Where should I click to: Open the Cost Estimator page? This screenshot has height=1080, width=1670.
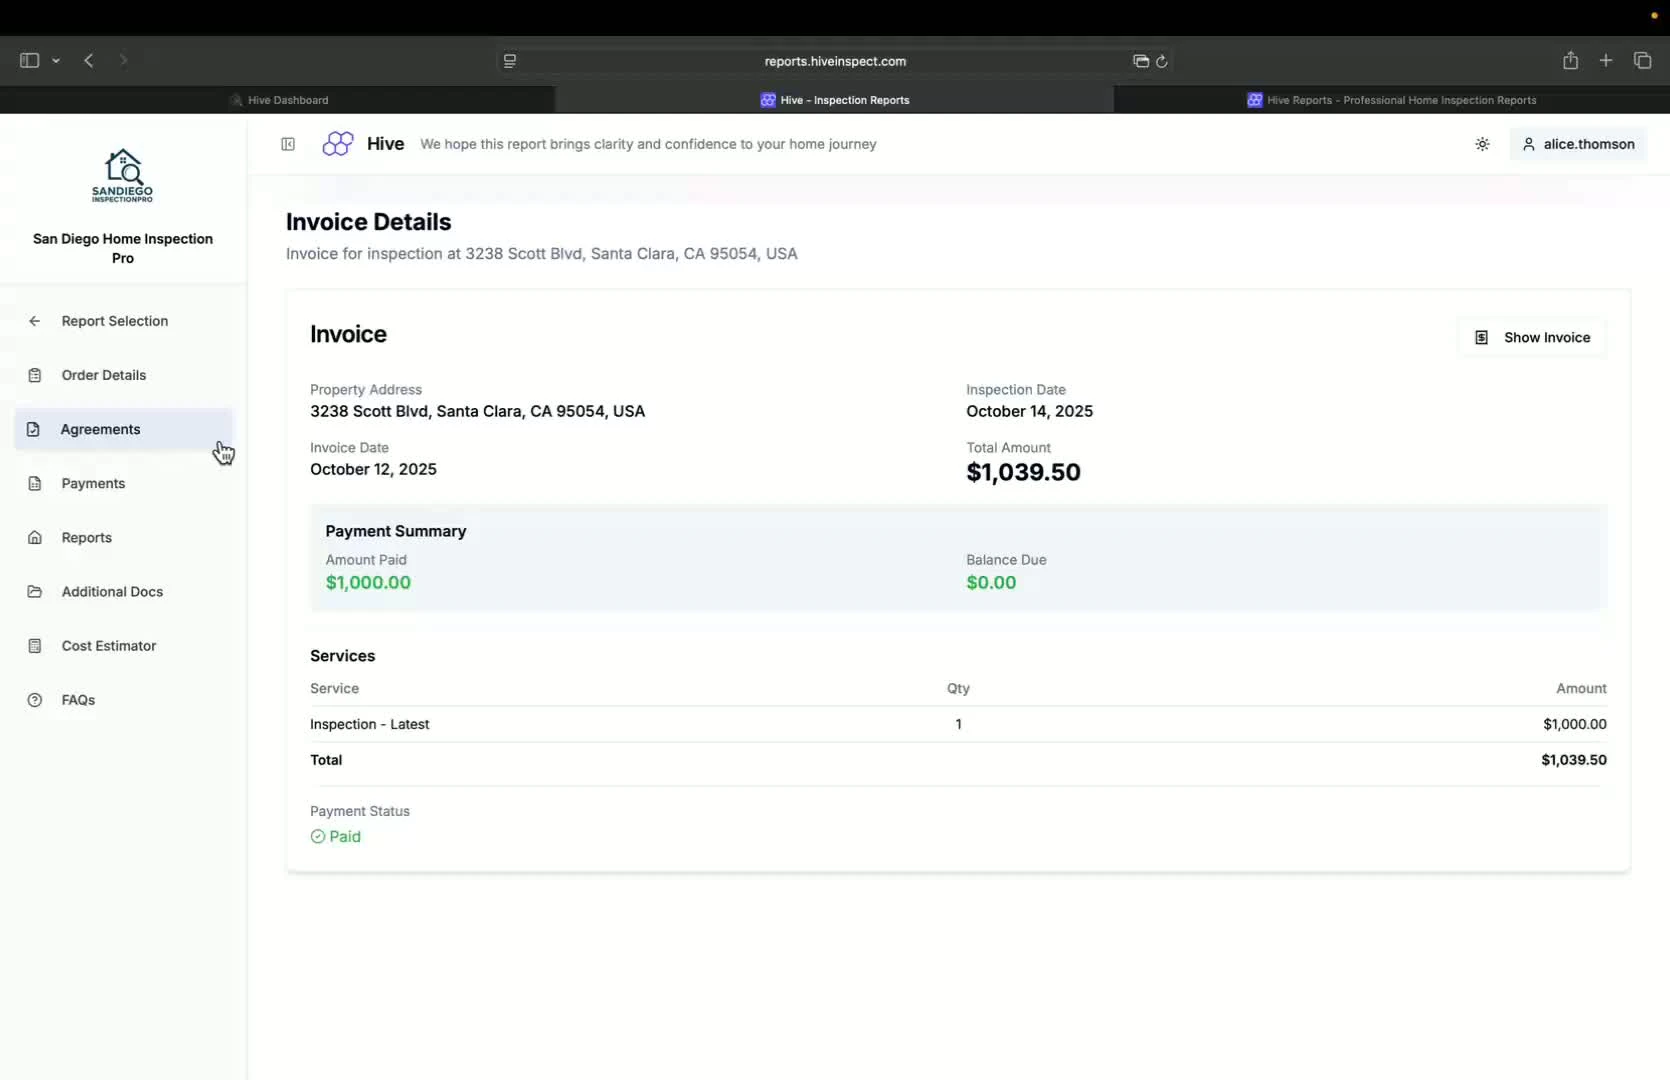(x=124, y=646)
